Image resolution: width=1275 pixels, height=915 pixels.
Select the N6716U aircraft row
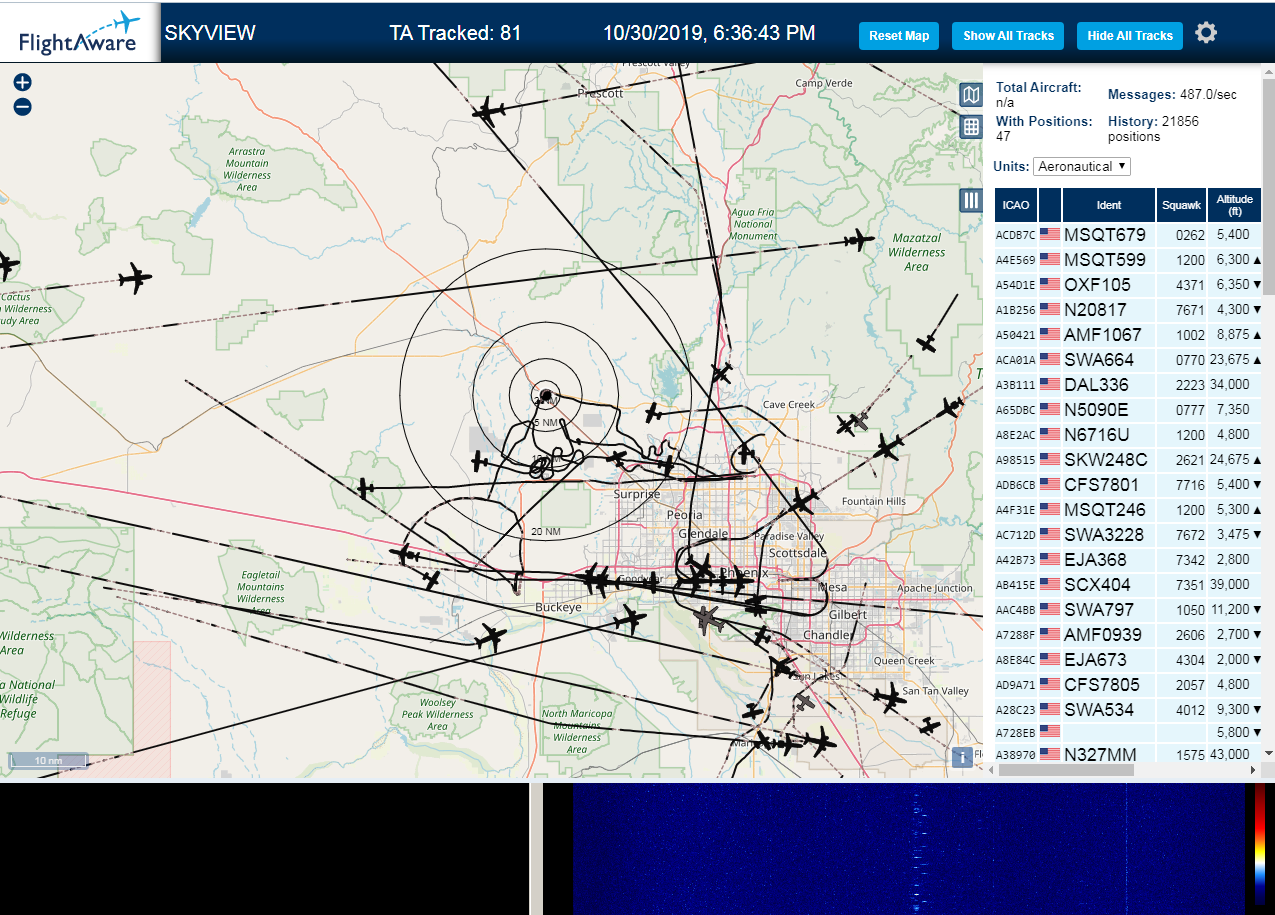1128,434
